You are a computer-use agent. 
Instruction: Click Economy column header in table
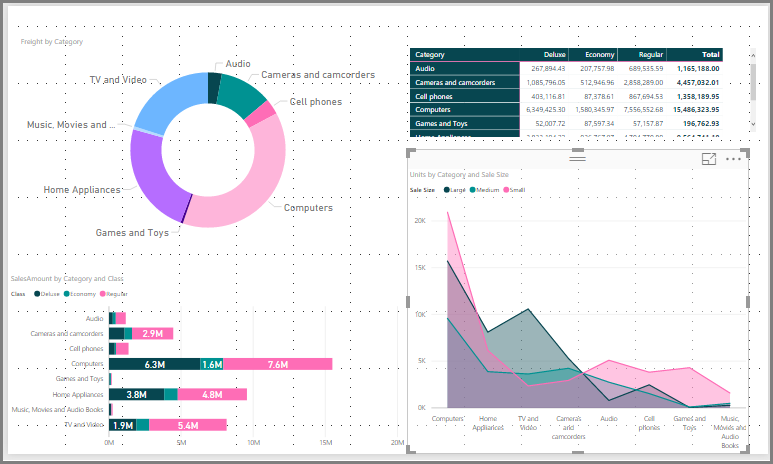click(x=600, y=54)
